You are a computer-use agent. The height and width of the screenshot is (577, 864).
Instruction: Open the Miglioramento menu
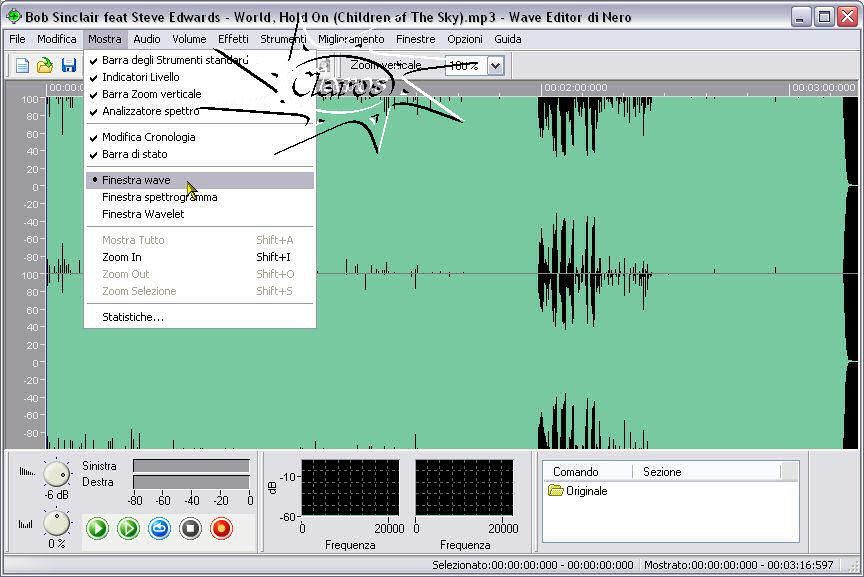click(x=351, y=39)
